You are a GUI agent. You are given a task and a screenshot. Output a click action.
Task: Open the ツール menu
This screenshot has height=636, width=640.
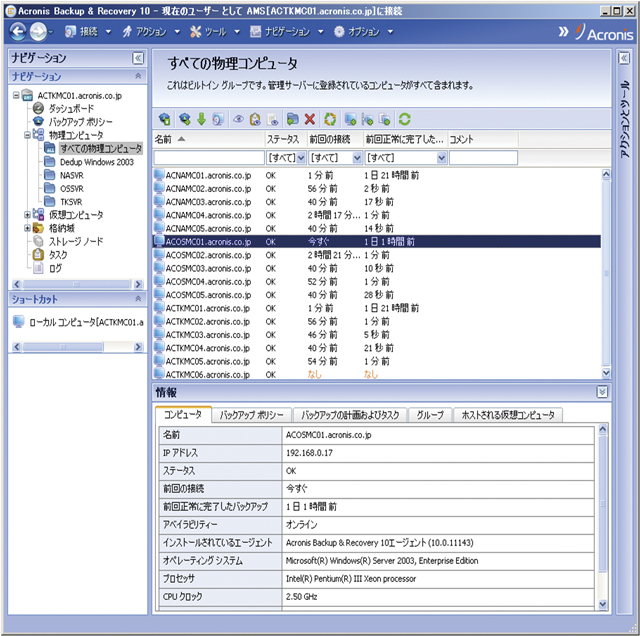tap(215, 32)
